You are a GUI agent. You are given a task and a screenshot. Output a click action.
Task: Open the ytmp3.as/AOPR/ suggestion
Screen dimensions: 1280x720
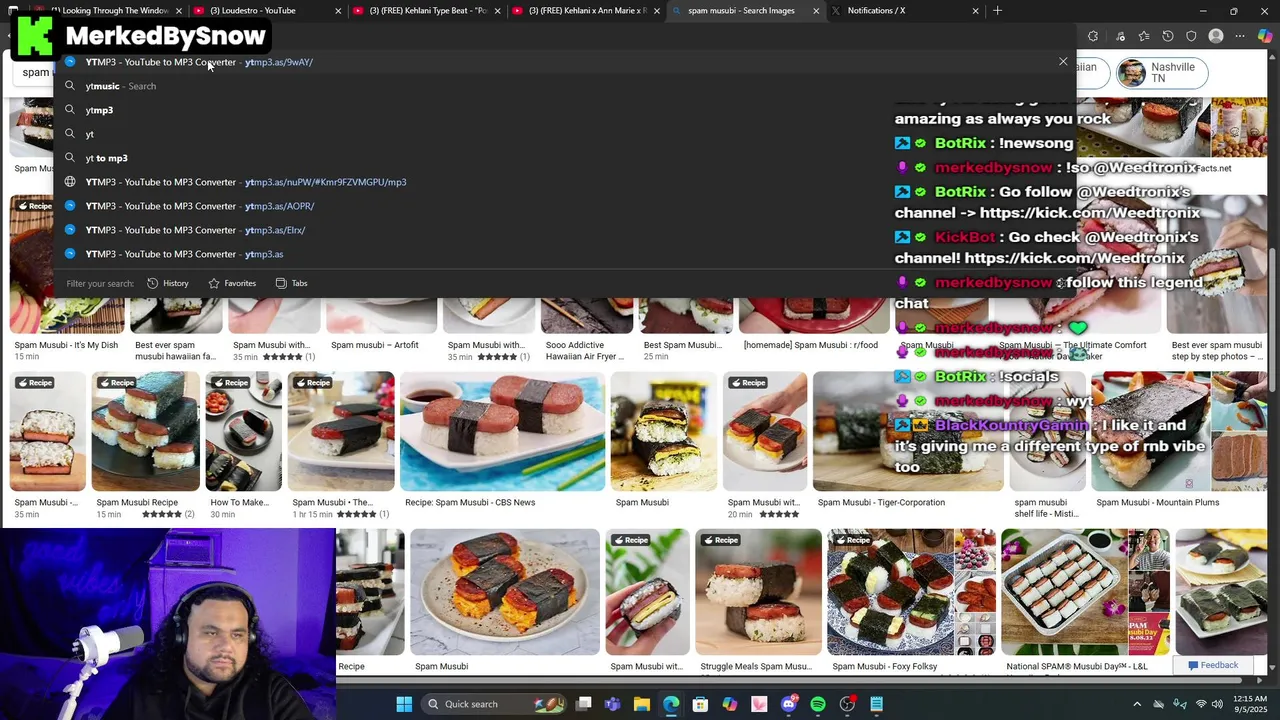pyautogui.click(x=565, y=206)
